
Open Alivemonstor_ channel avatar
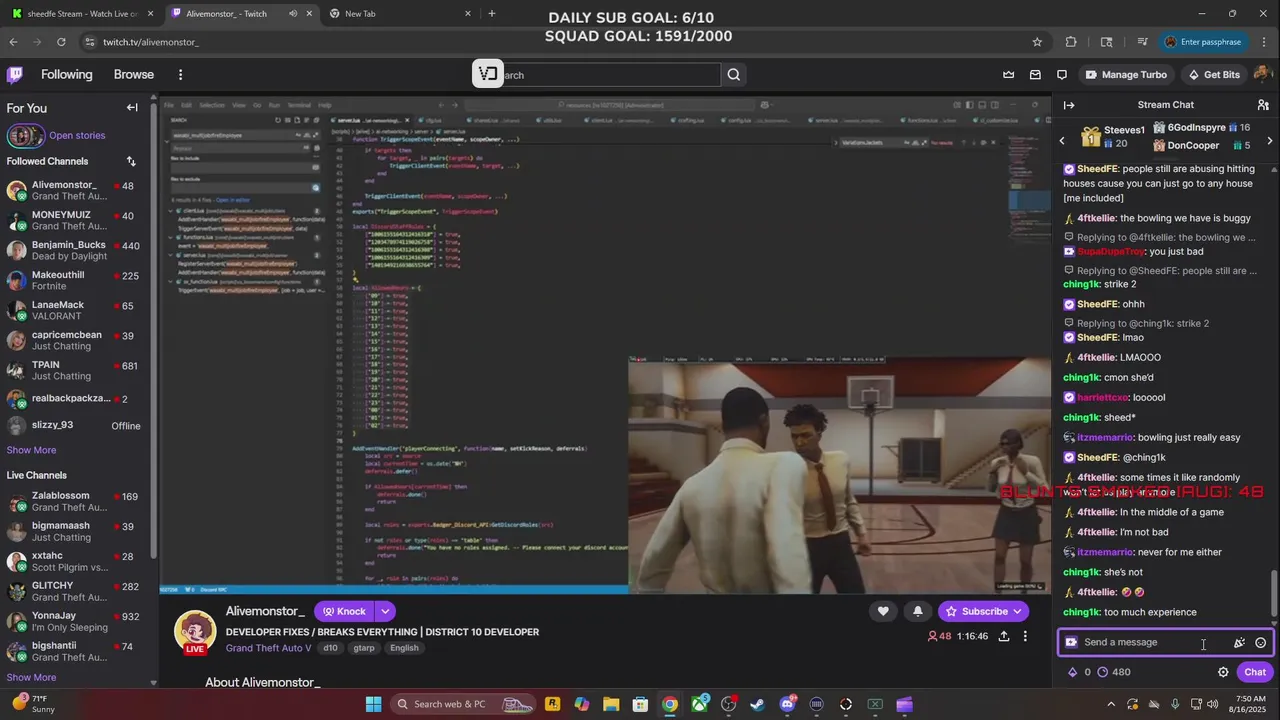click(x=195, y=630)
